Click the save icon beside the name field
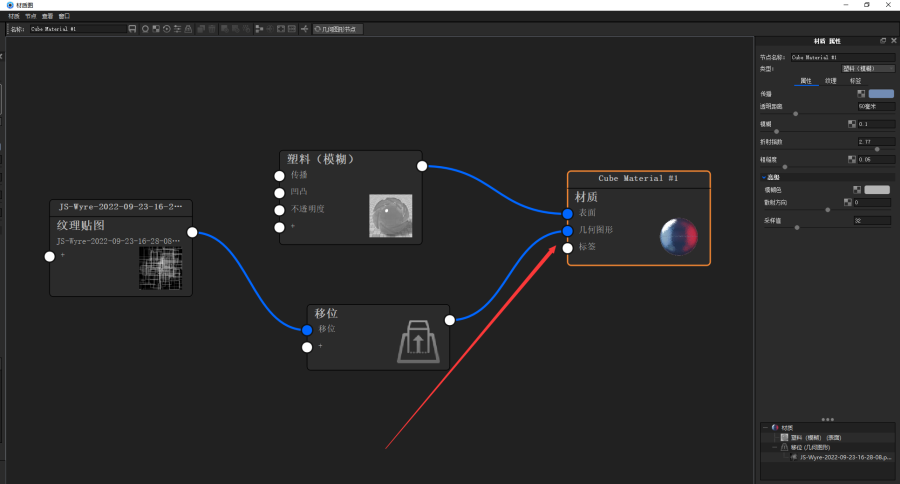Viewport: 900px width, 484px height. click(133, 29)
